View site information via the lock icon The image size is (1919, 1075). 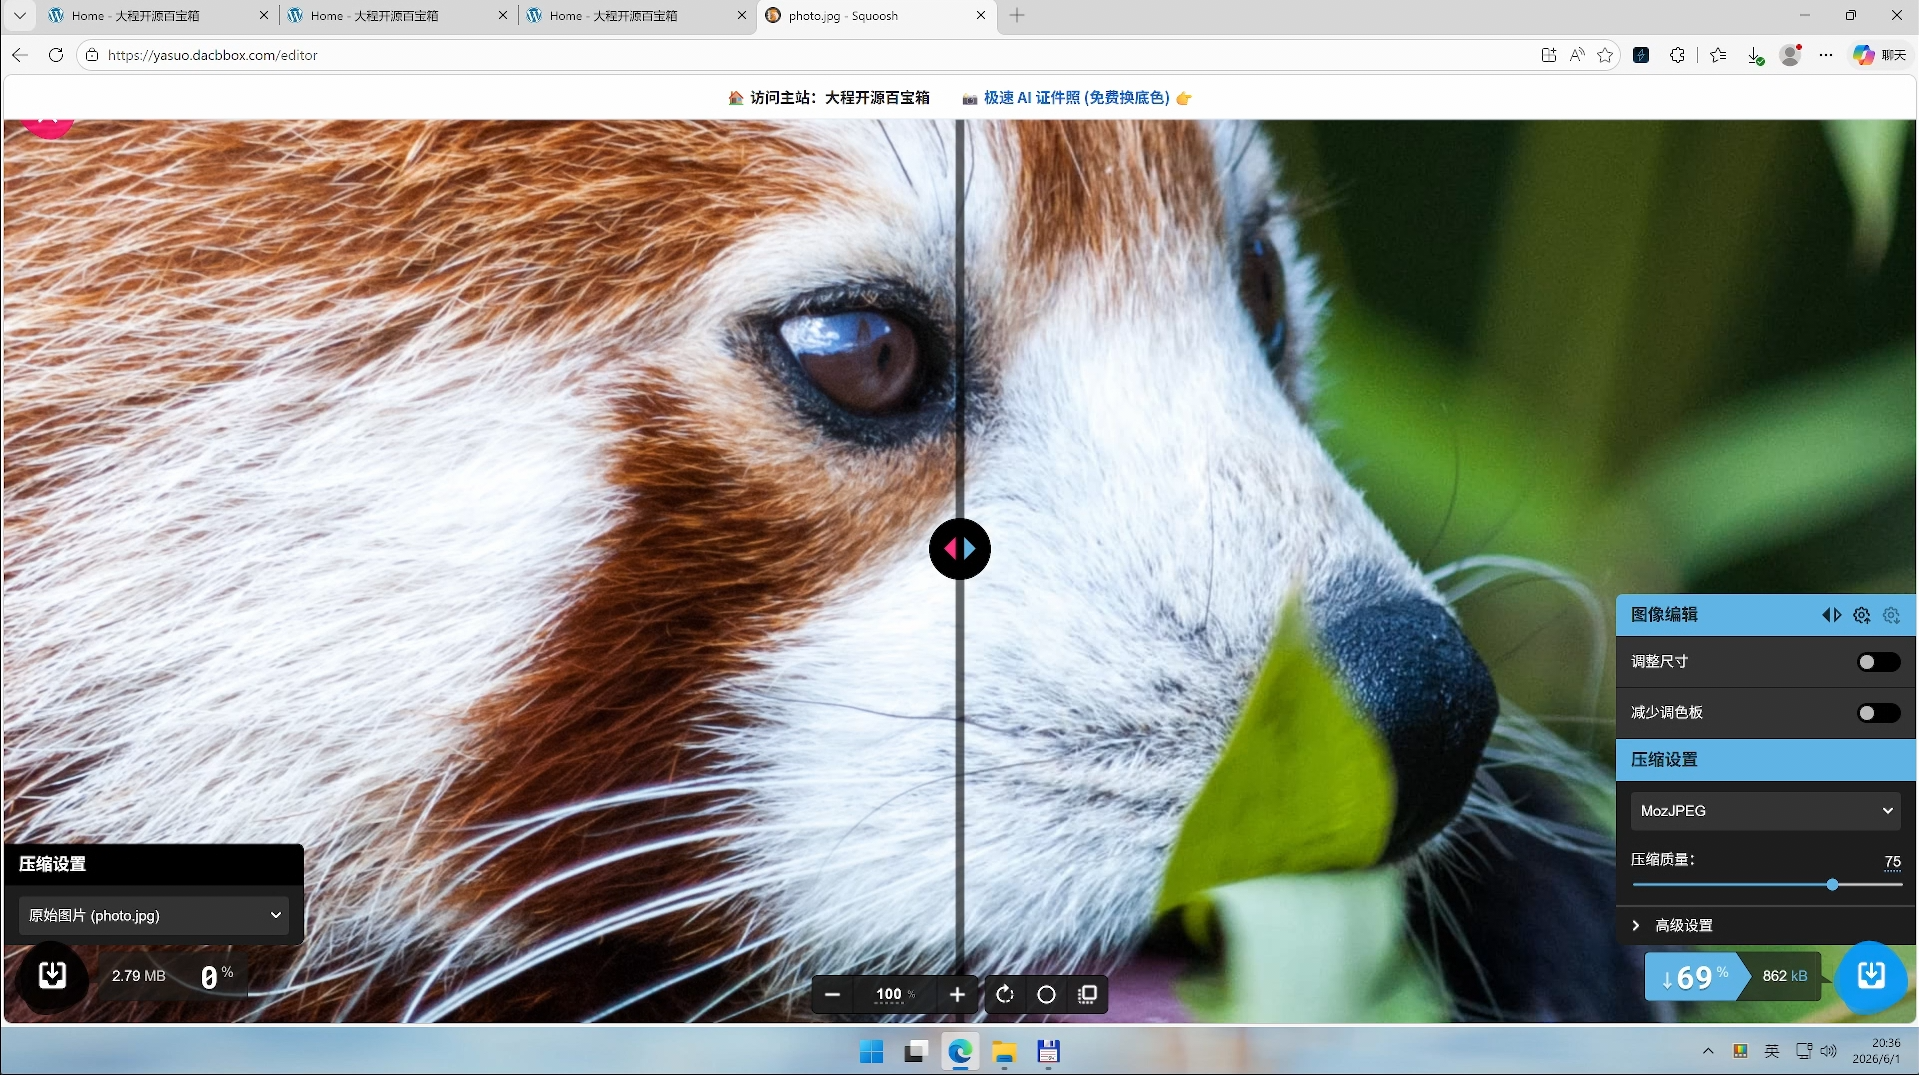[x=92, y=55]
